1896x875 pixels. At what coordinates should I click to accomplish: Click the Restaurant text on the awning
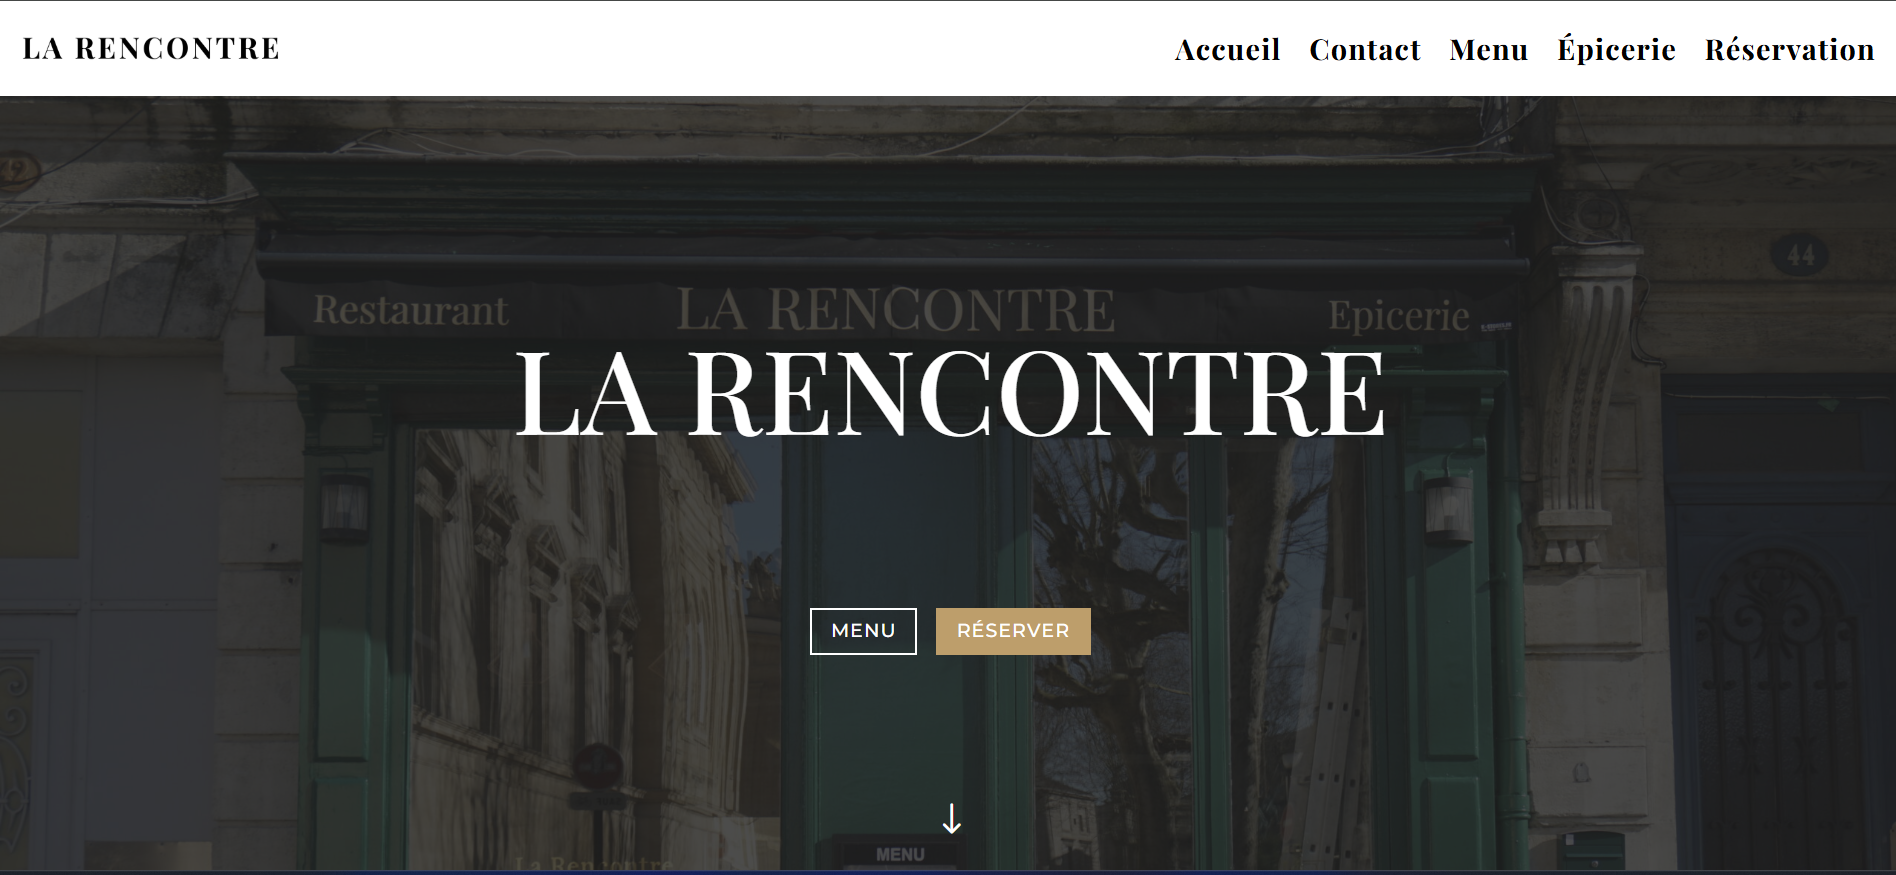pos(411,311)
